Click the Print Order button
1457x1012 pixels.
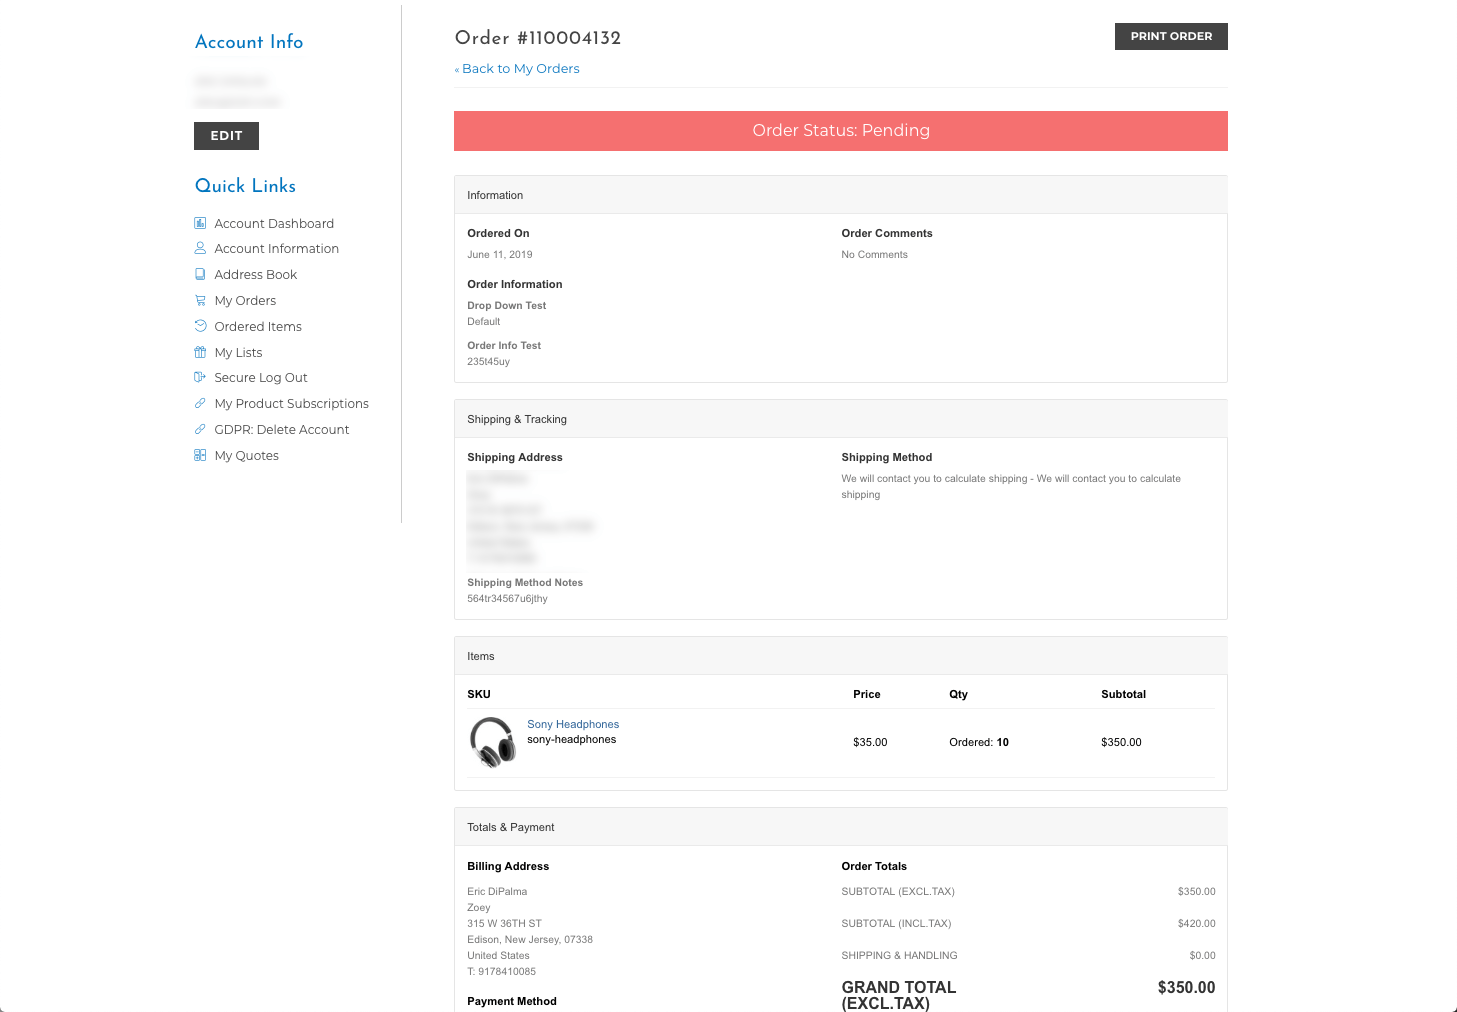[1171, 36]
